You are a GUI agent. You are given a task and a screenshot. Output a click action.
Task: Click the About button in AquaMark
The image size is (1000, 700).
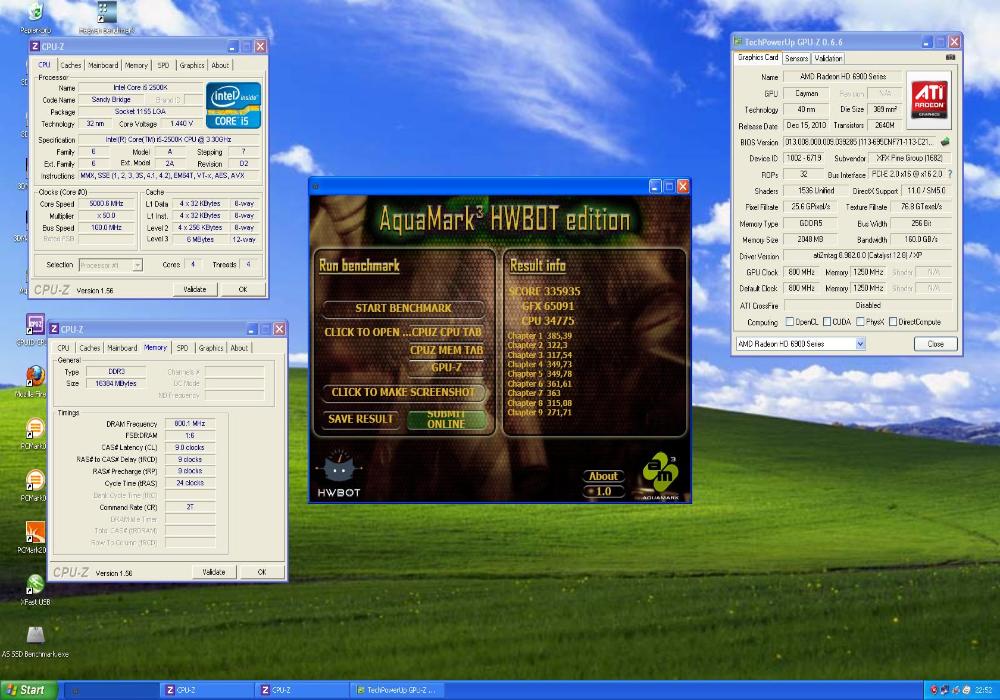tap(603, 476)
